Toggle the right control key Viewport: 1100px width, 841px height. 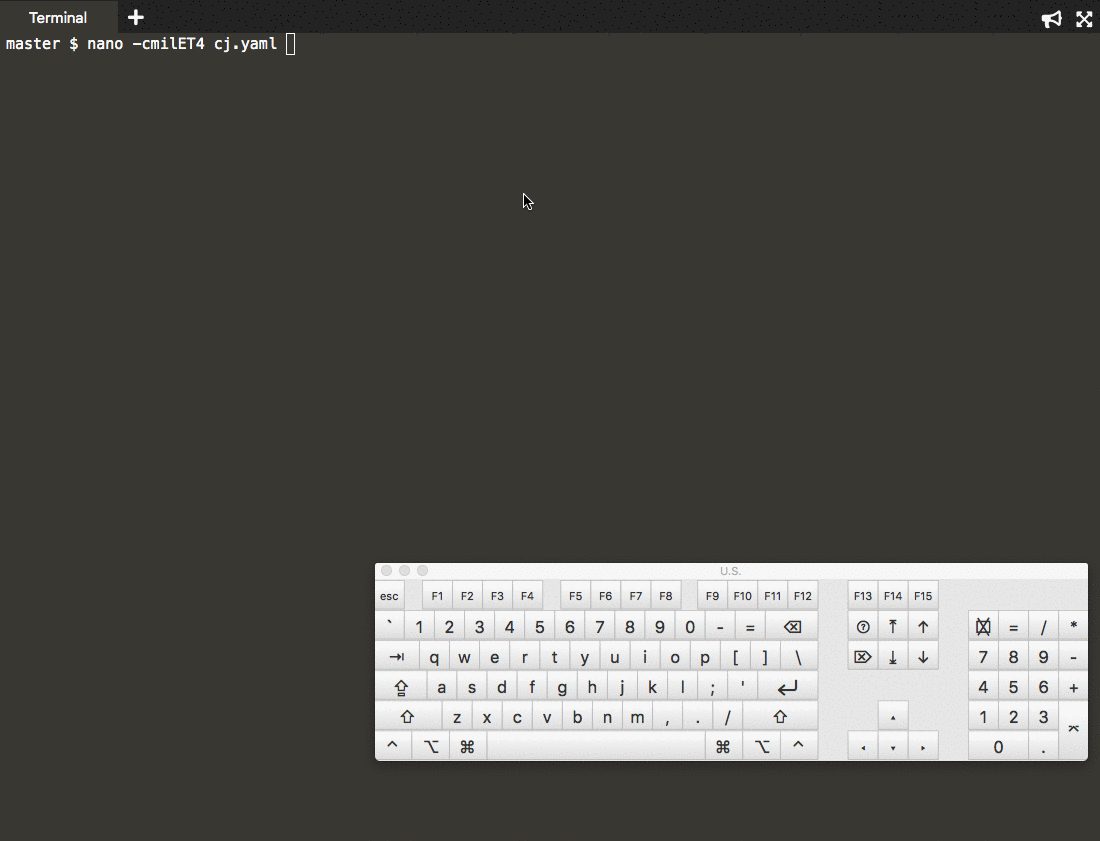click(x=798, y=747)
